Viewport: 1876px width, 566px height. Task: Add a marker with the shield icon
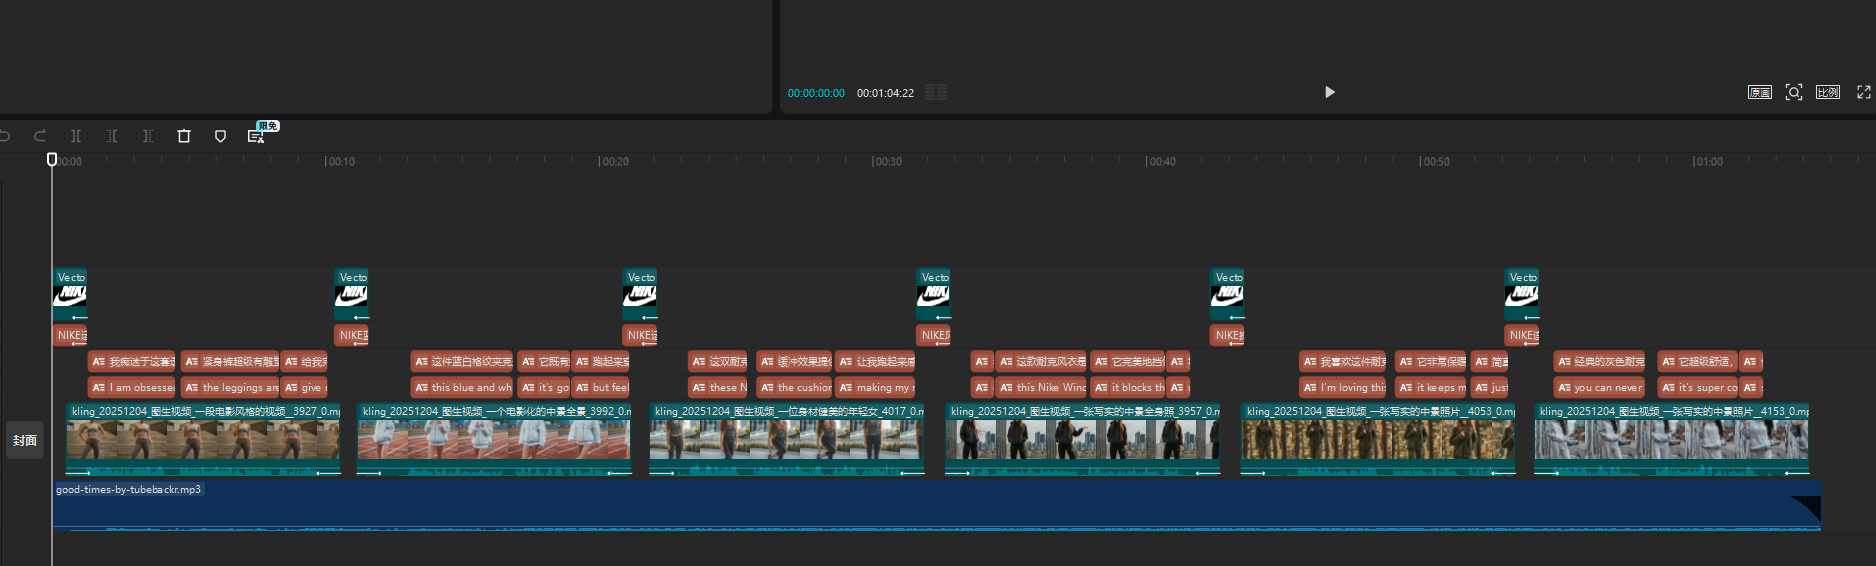tap(220, 136)
